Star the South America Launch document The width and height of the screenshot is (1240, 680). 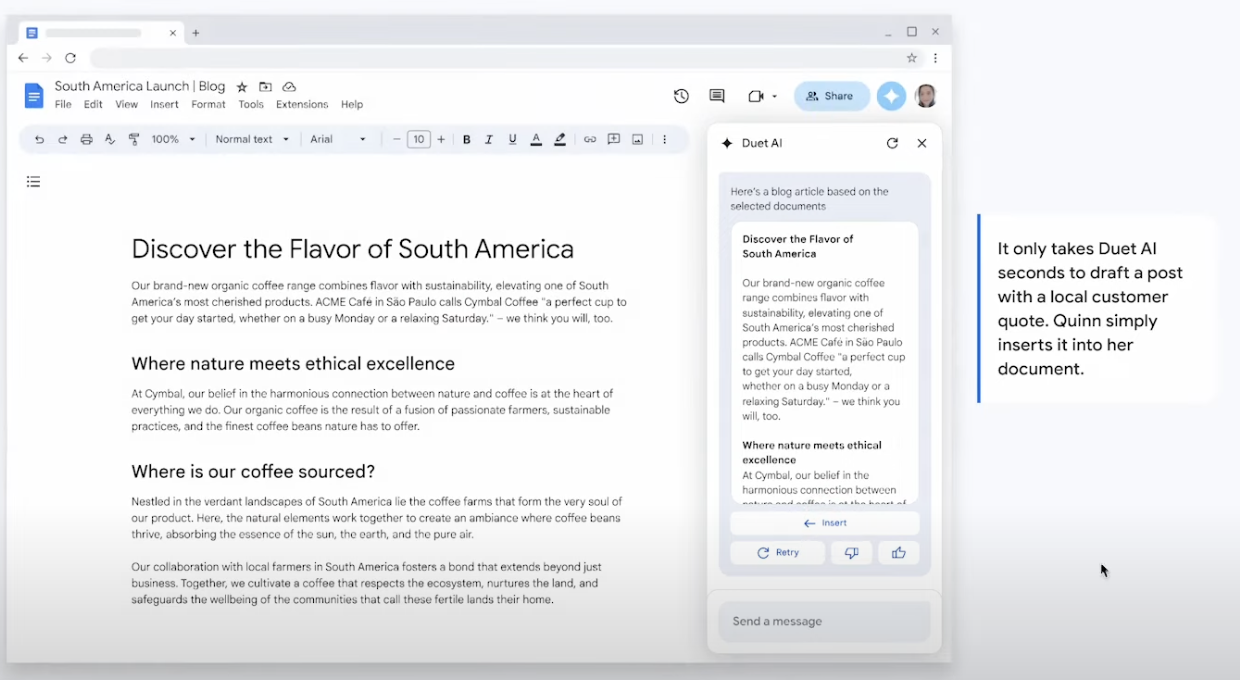pos(242,87)
